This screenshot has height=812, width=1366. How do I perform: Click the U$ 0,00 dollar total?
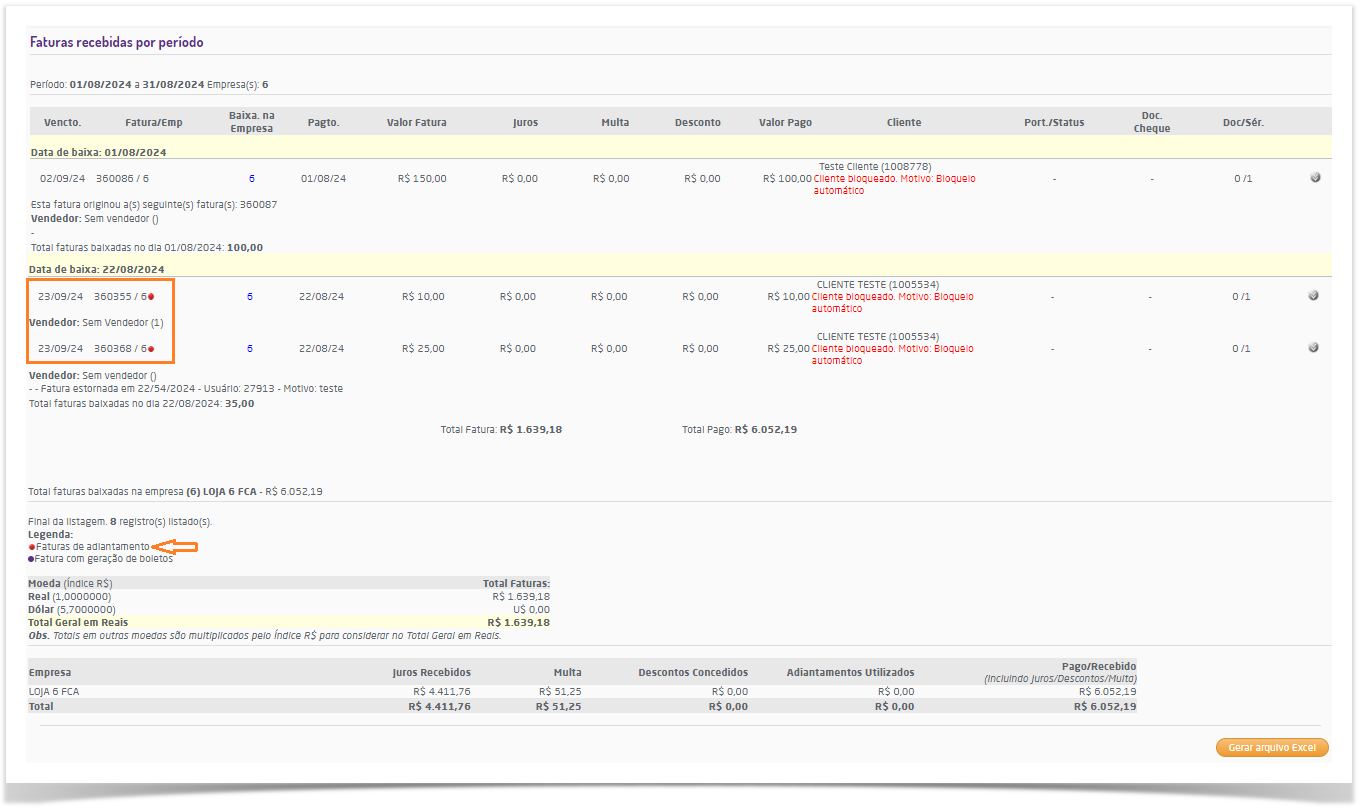point(531,609)
